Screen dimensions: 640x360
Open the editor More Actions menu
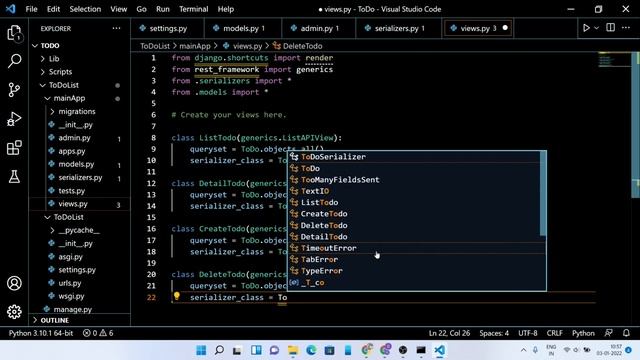626,28
